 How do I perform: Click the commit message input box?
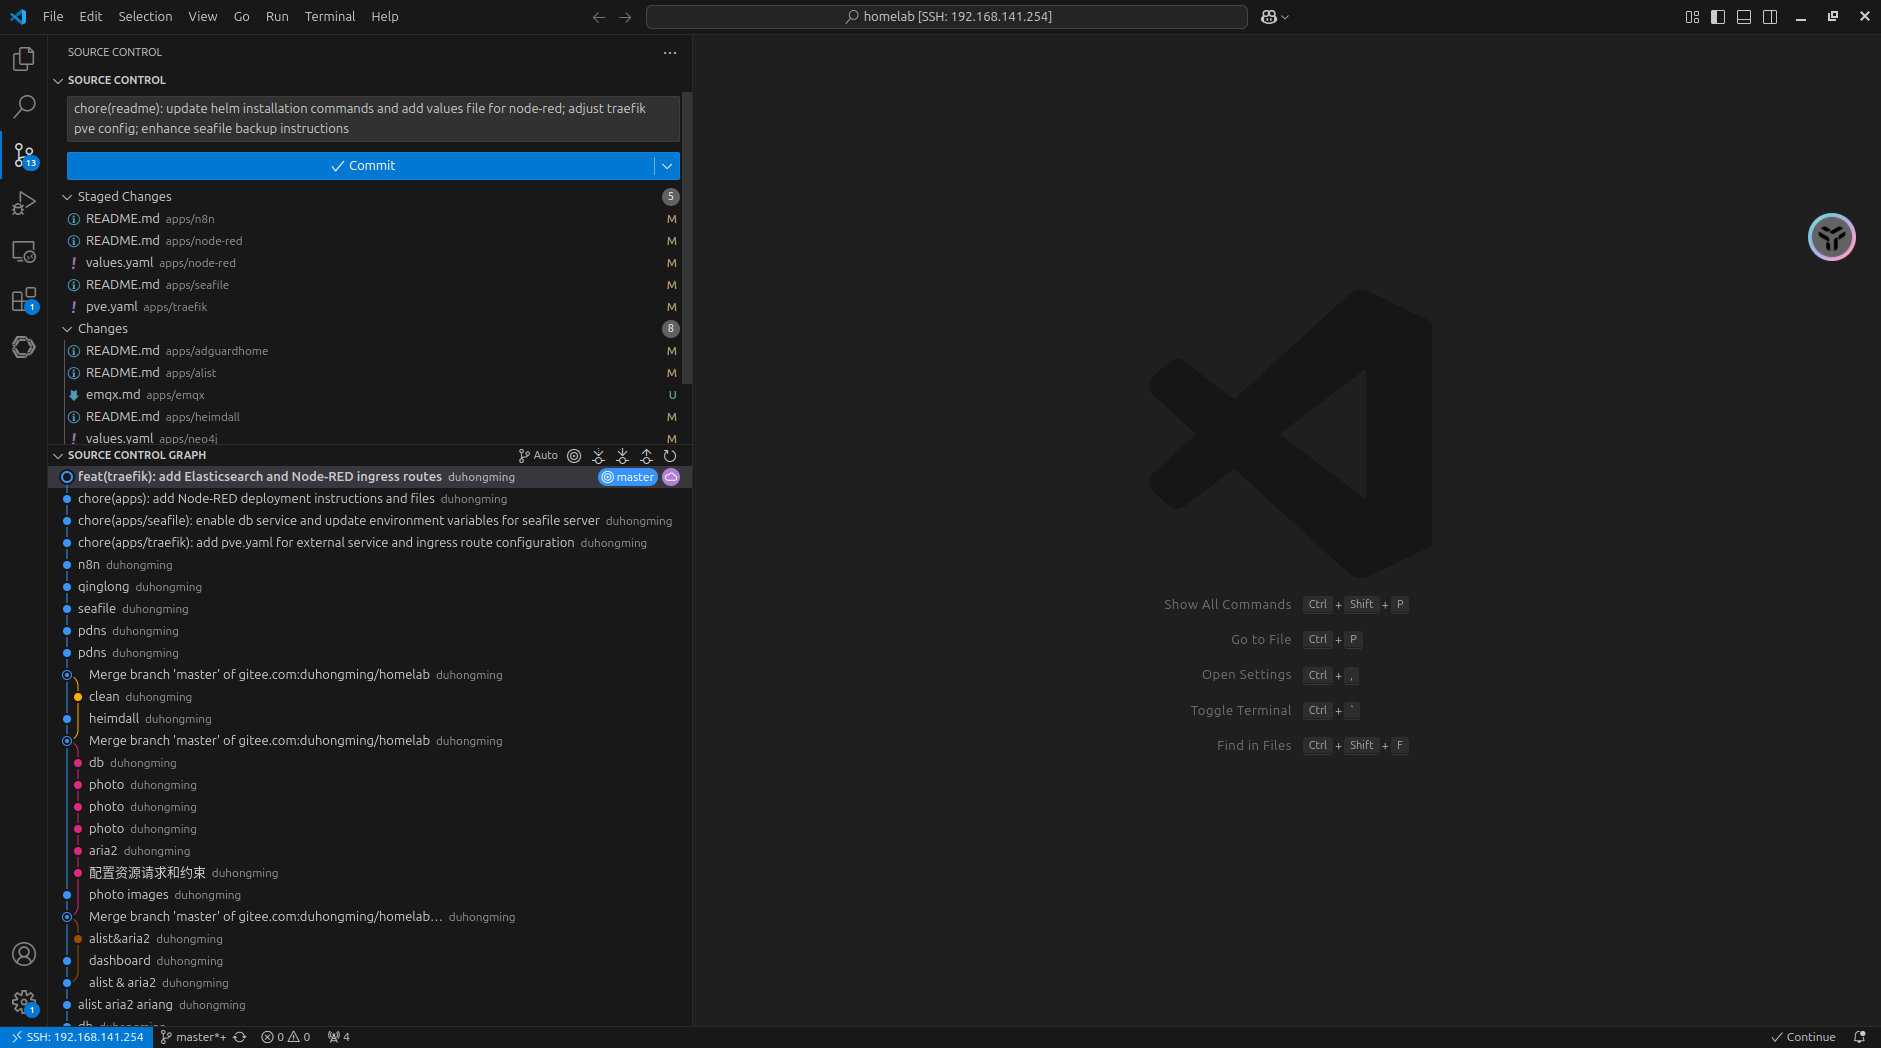click(x=373, y=119)
